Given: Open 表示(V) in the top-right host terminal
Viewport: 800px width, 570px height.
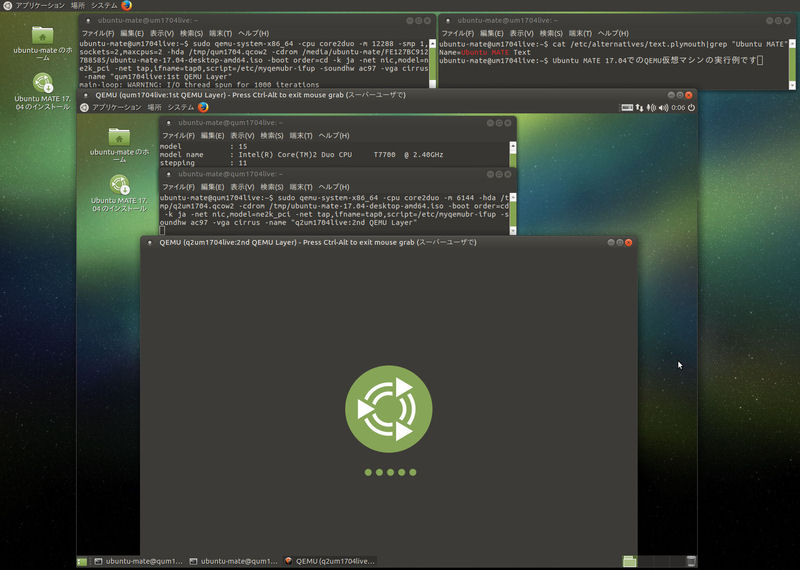Looking at the screenshot, I should 521,33.
